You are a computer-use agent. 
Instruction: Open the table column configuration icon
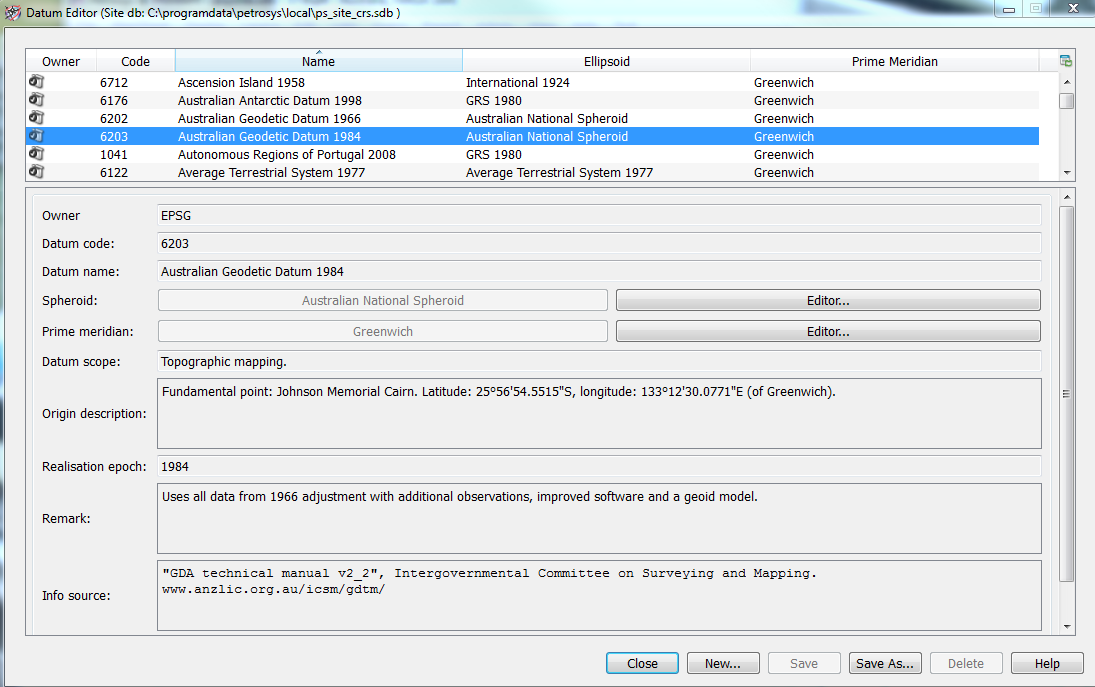click(x=1066, y=61)
